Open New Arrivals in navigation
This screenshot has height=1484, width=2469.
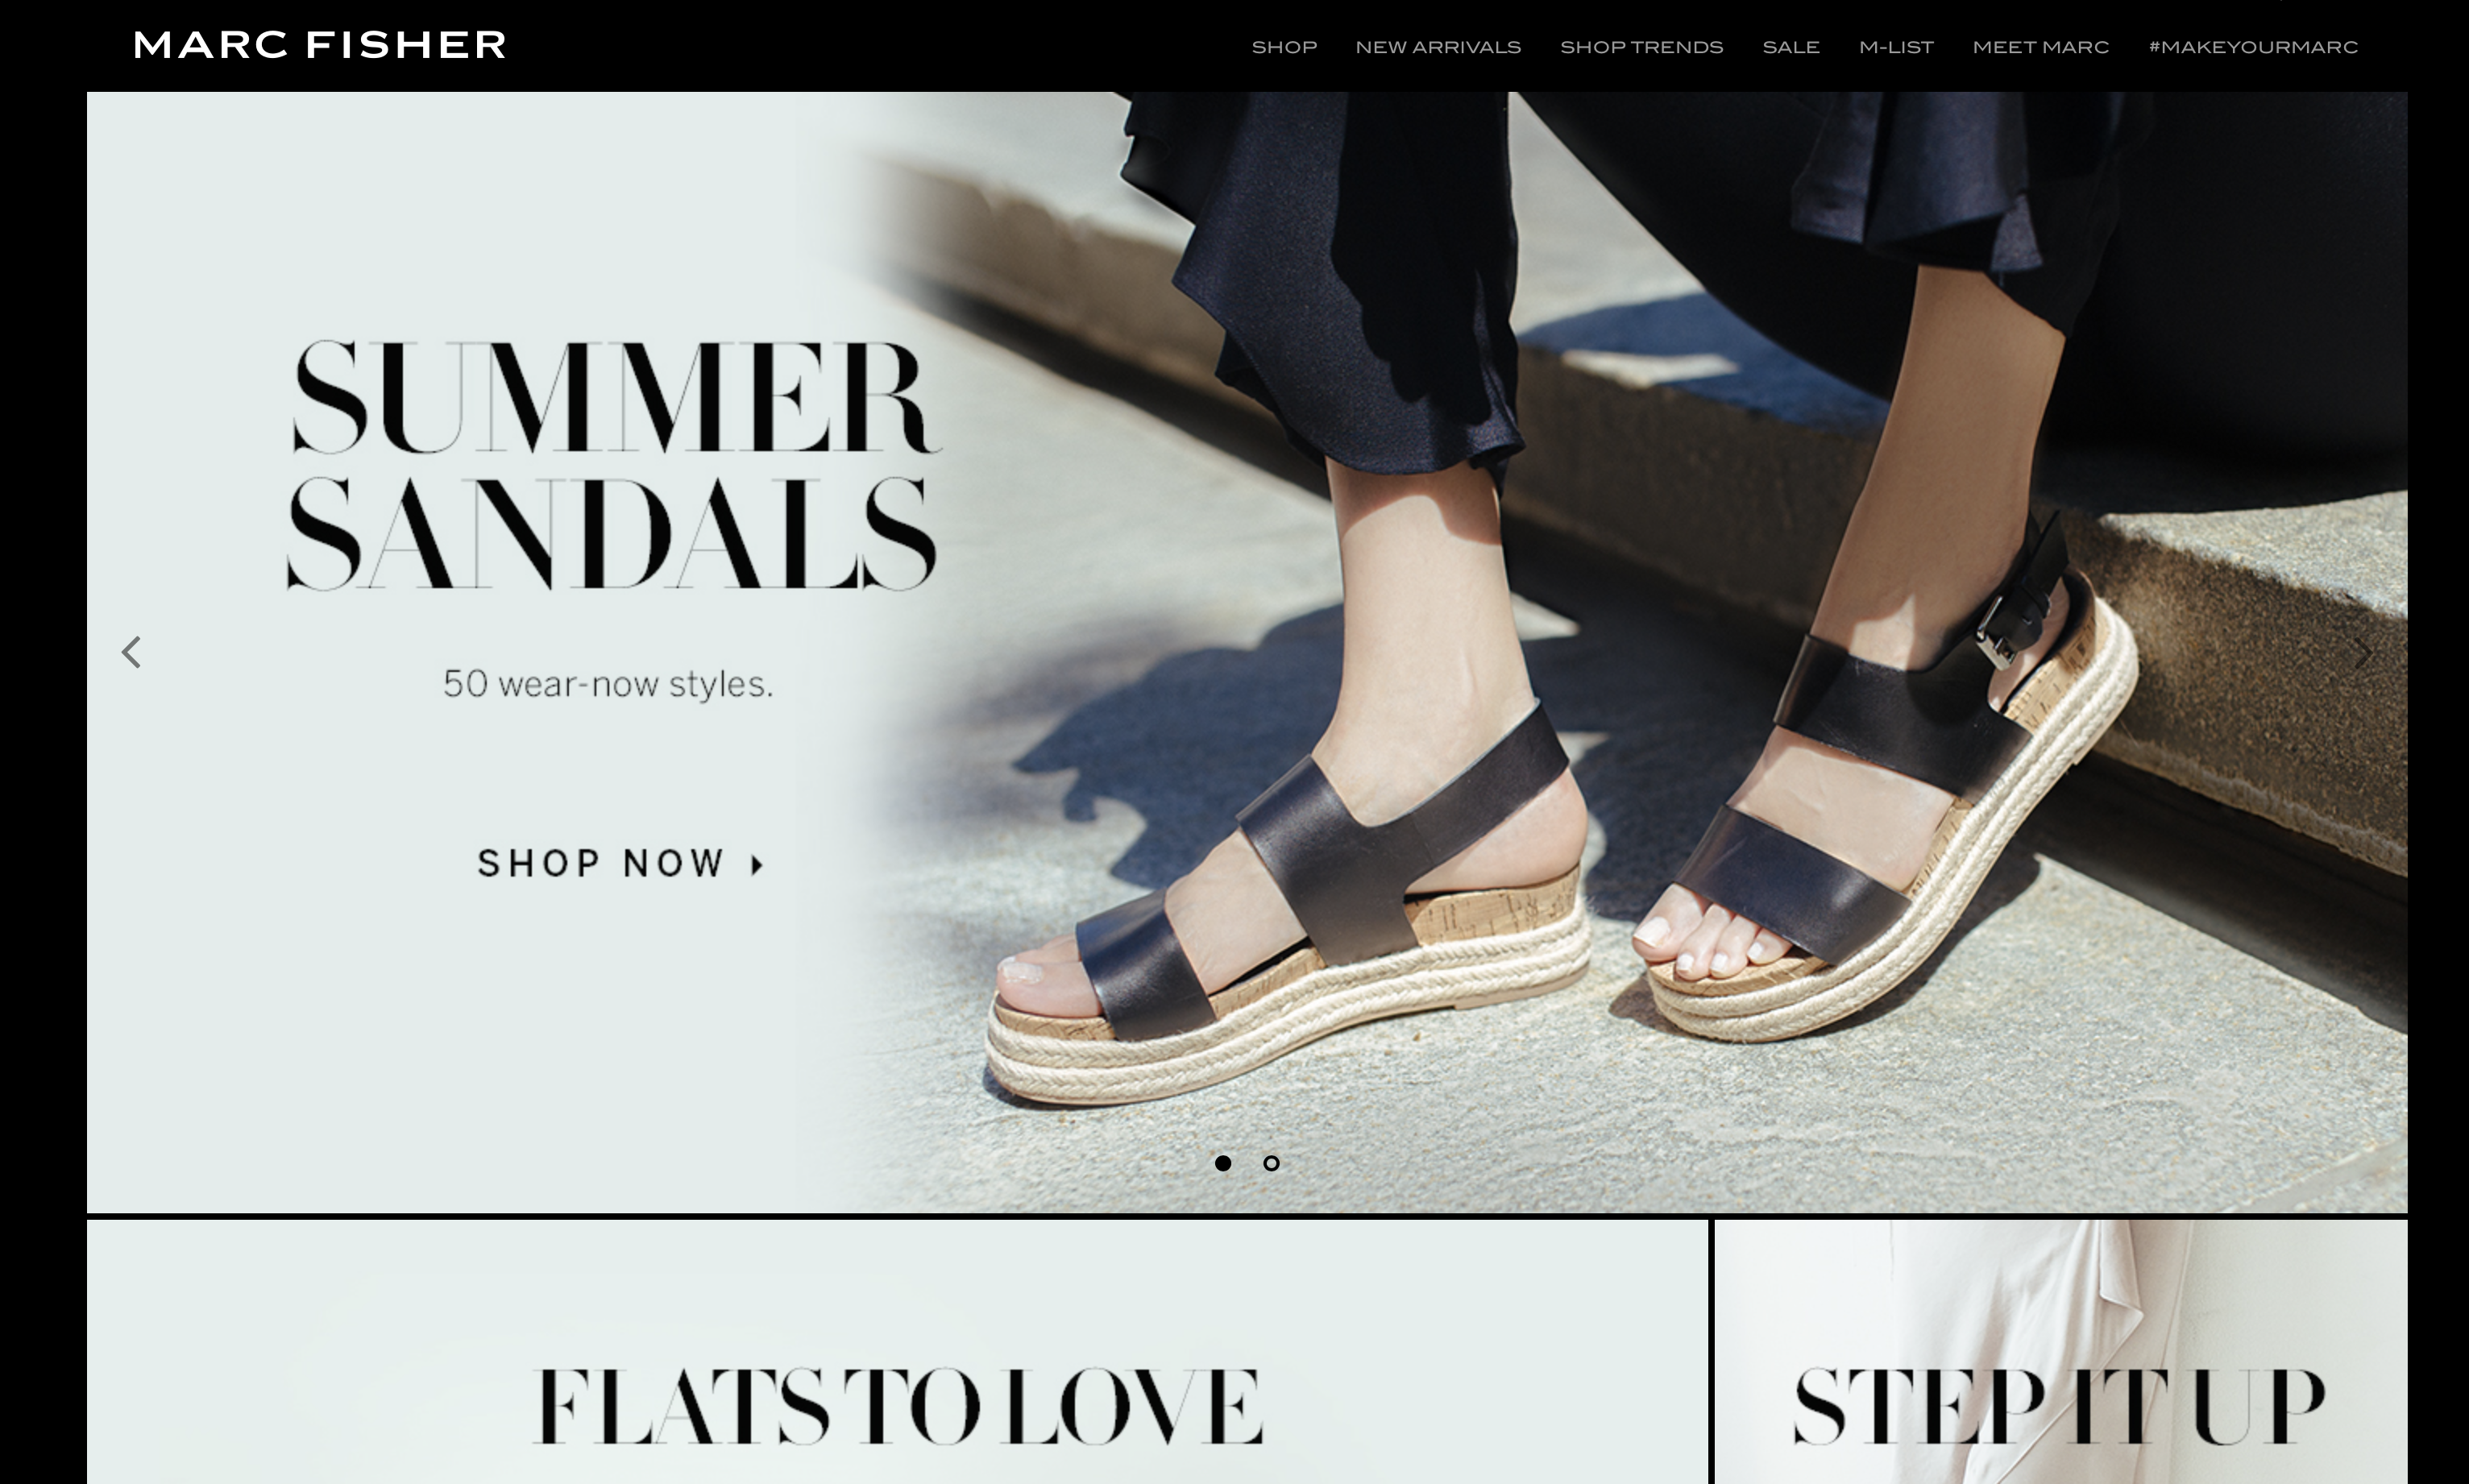click(1438, 47)
